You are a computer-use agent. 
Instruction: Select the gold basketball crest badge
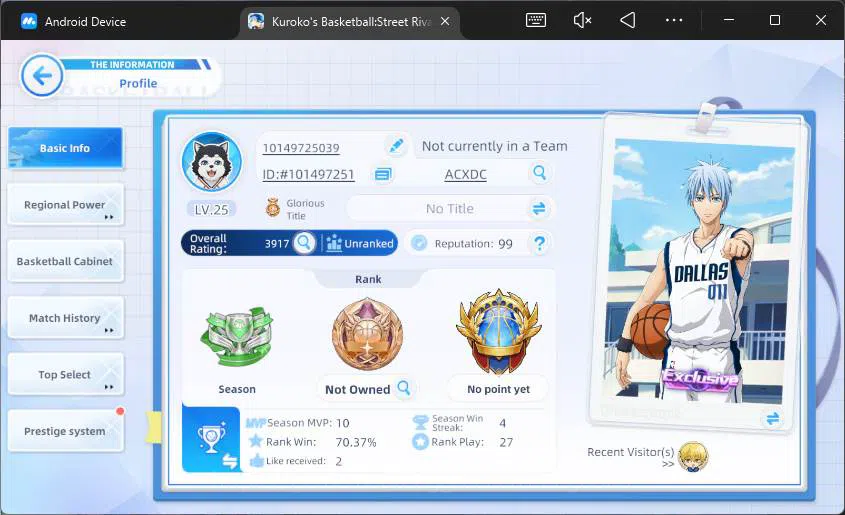point(498,332)
